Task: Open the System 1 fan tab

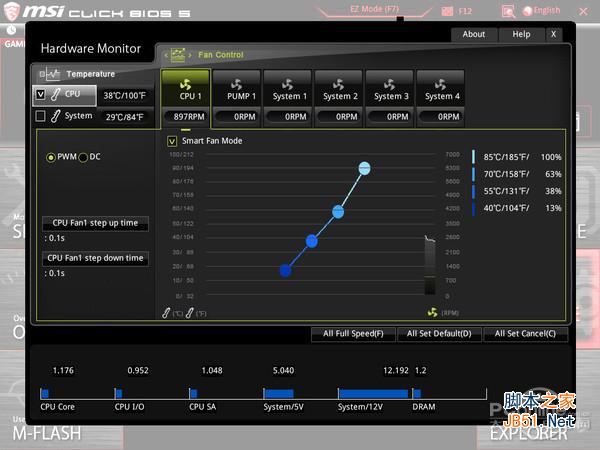Action: pyautogui.click(x=290, y=89)
